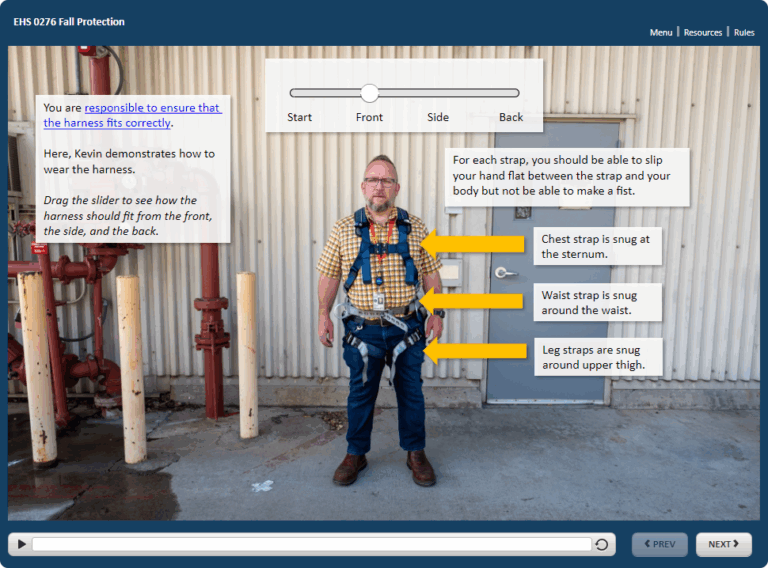Click the 'Drag the slider' instruction text

[127, 215]
